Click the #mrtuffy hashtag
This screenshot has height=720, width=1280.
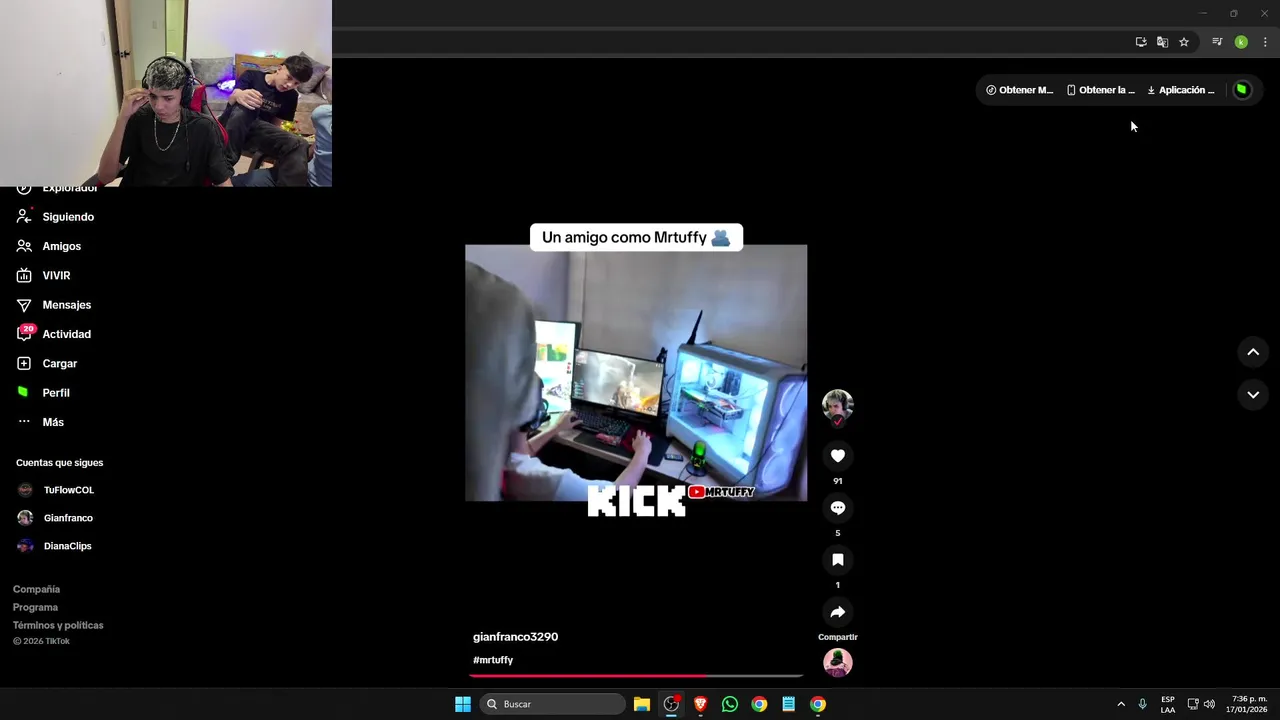pos(493,660)
